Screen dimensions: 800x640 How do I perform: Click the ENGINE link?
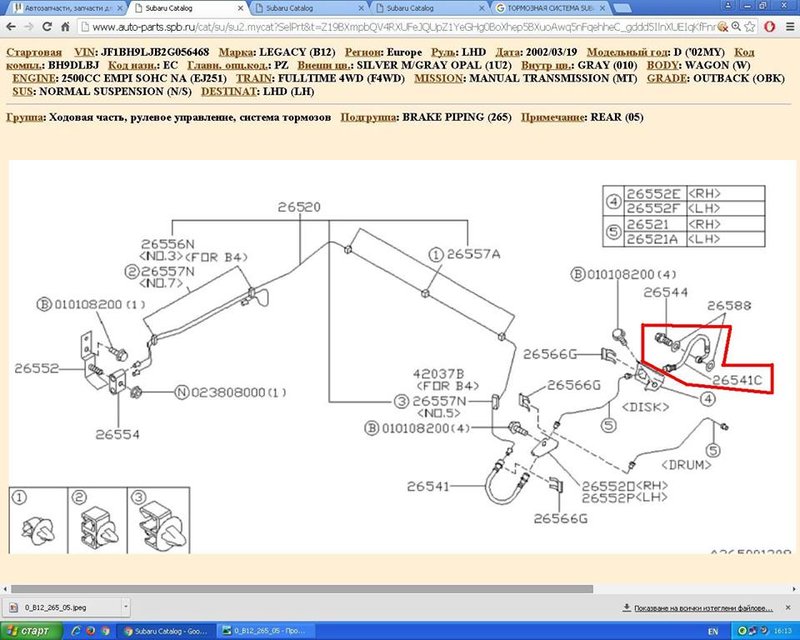tap(34, 79)
